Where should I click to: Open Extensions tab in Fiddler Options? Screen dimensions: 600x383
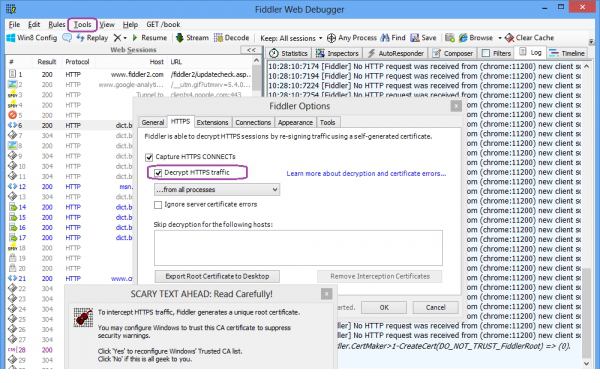(212, 122)
